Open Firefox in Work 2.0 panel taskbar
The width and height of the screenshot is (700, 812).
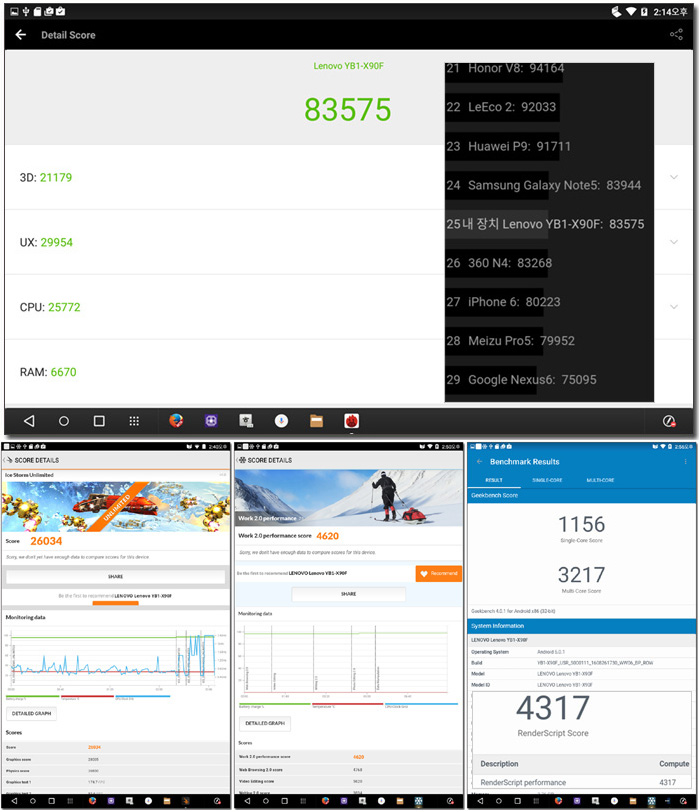[x=325, y=801]
